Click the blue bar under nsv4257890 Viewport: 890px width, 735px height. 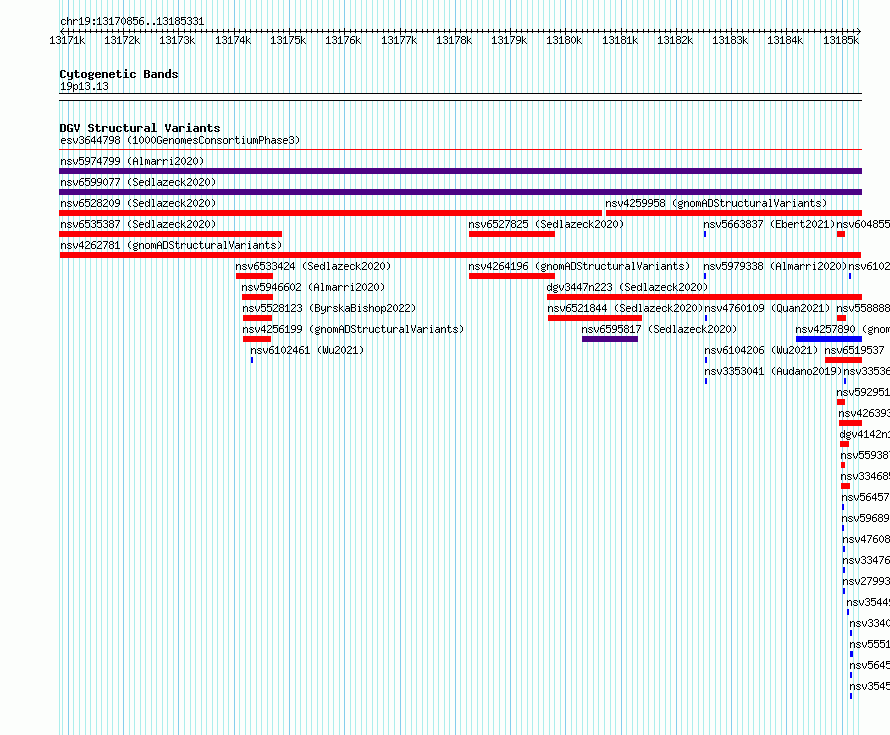[829, 339]
